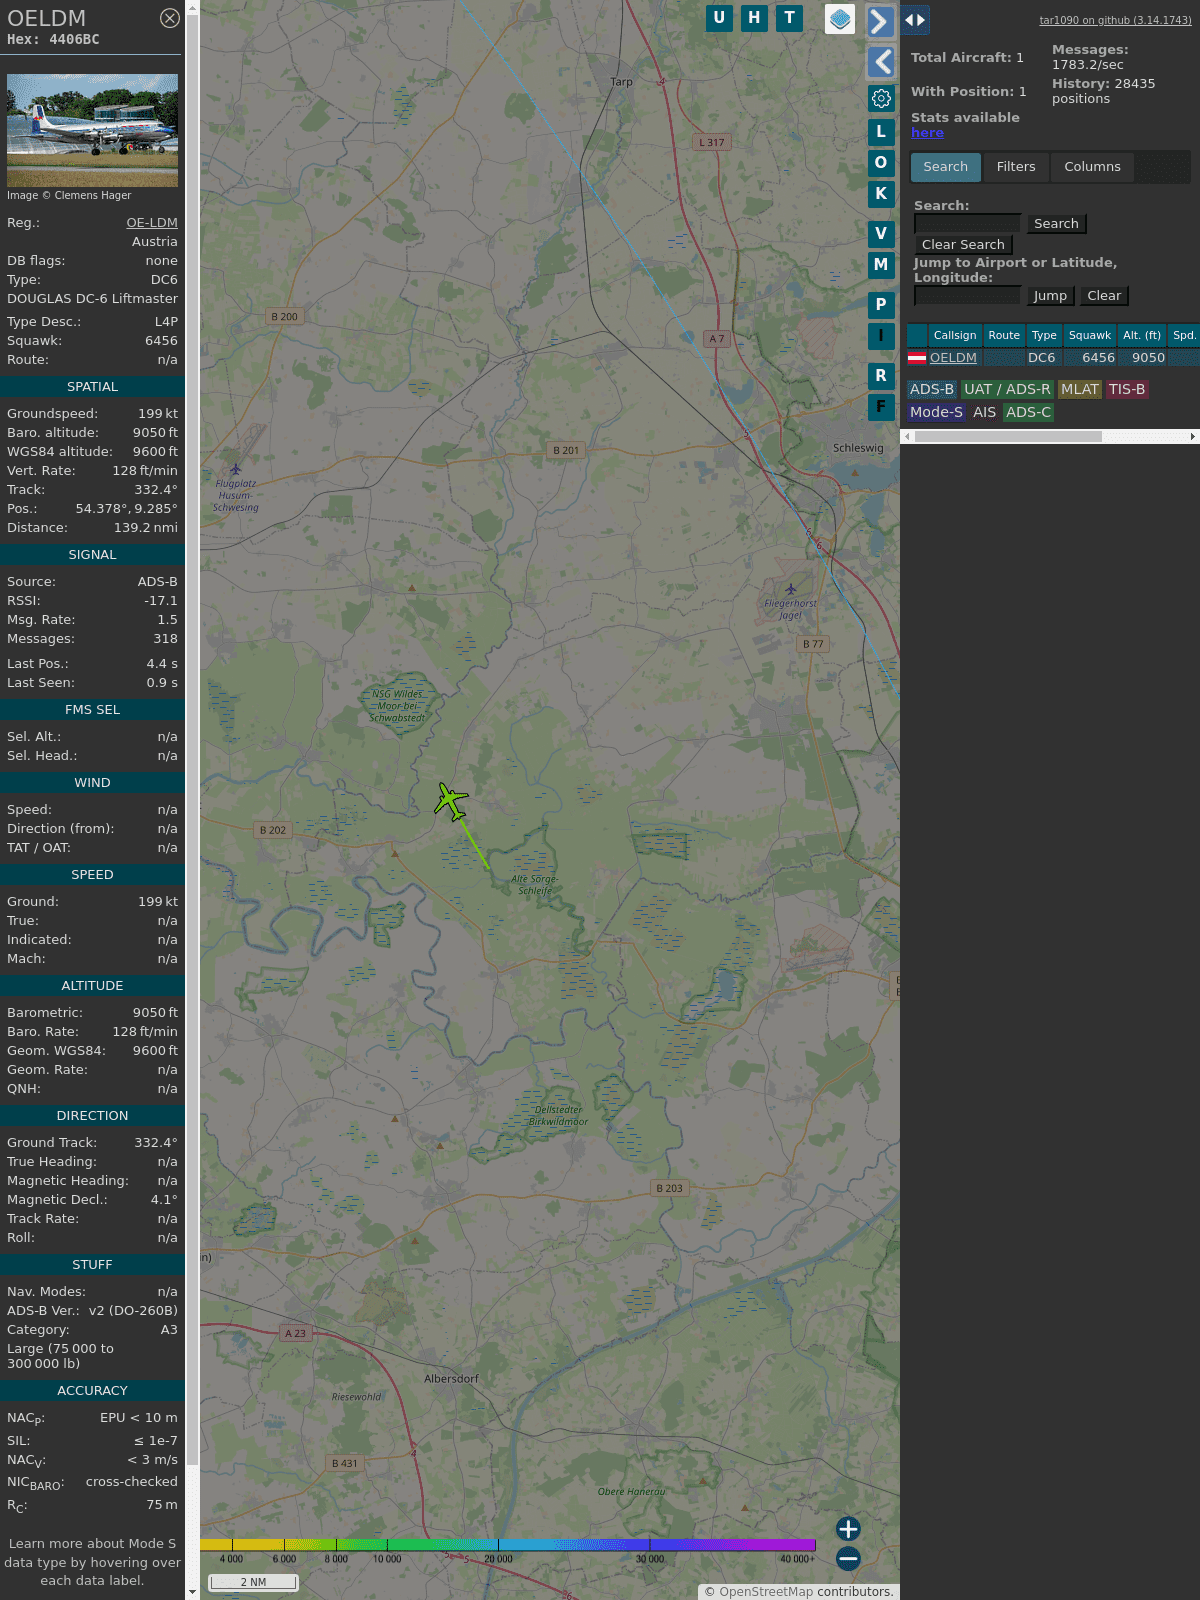Viewport: 1200px width, 1600px height.
Task: Click the Fliegerhorst Jagel airport icon
Action: pos(791,589)
